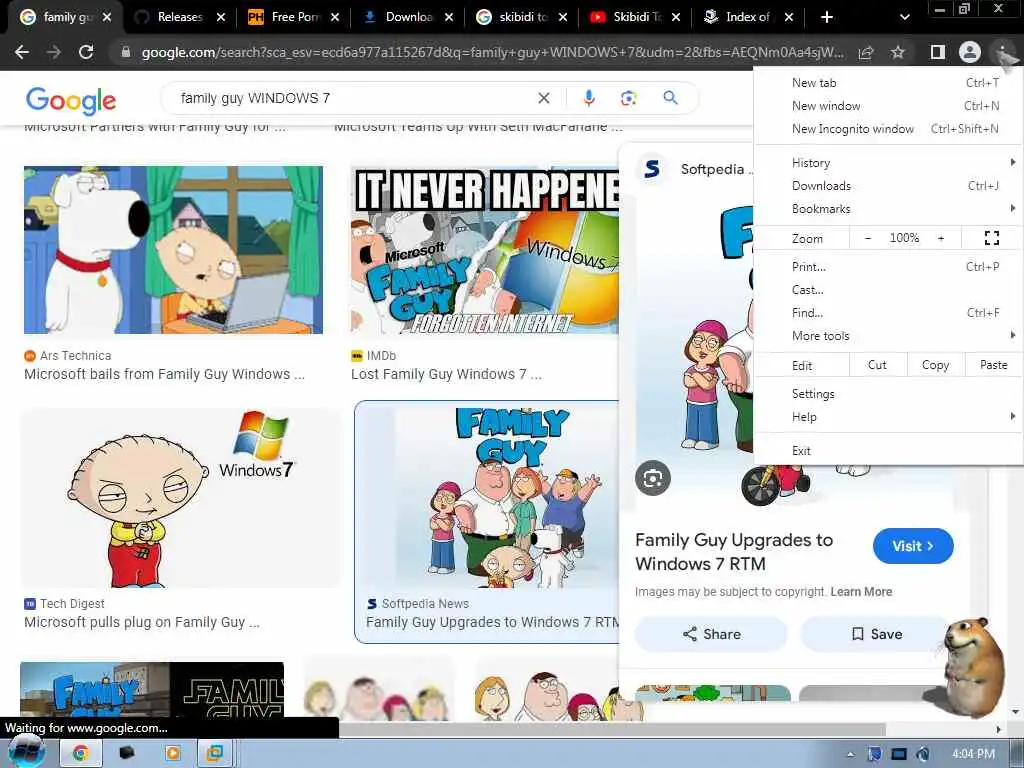Click the Lens icon on the preview image
1024x768 pixels.
click(x=652, y=478)
